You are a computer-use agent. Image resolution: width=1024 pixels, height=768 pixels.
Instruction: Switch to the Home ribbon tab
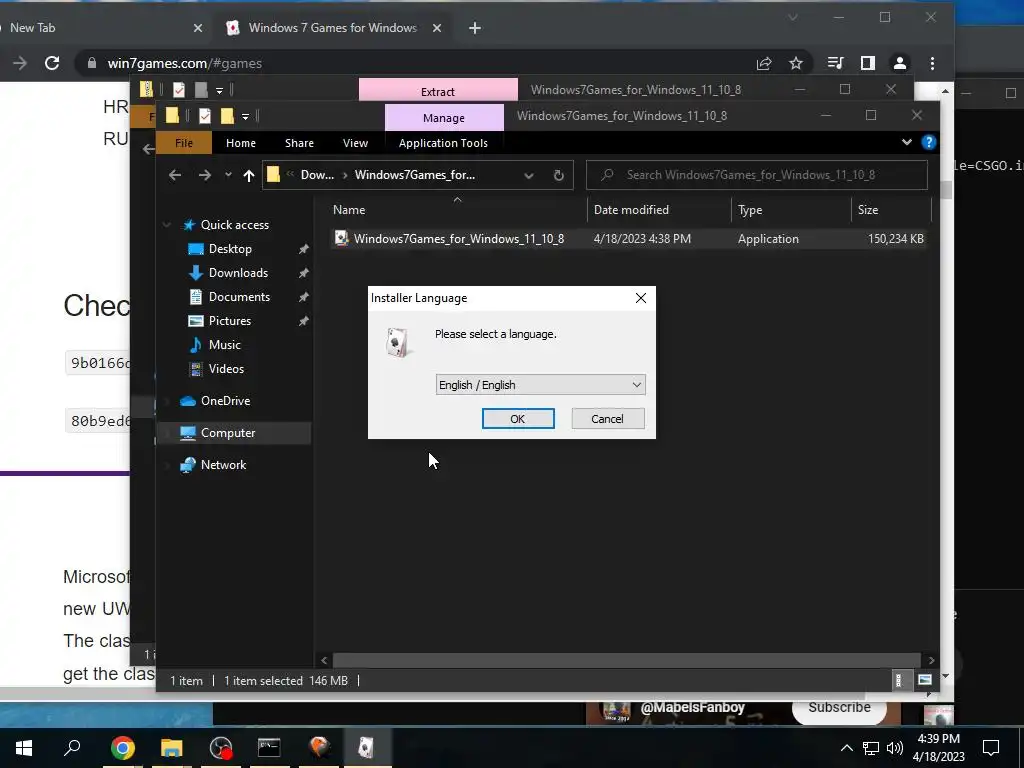click(240, 143)
